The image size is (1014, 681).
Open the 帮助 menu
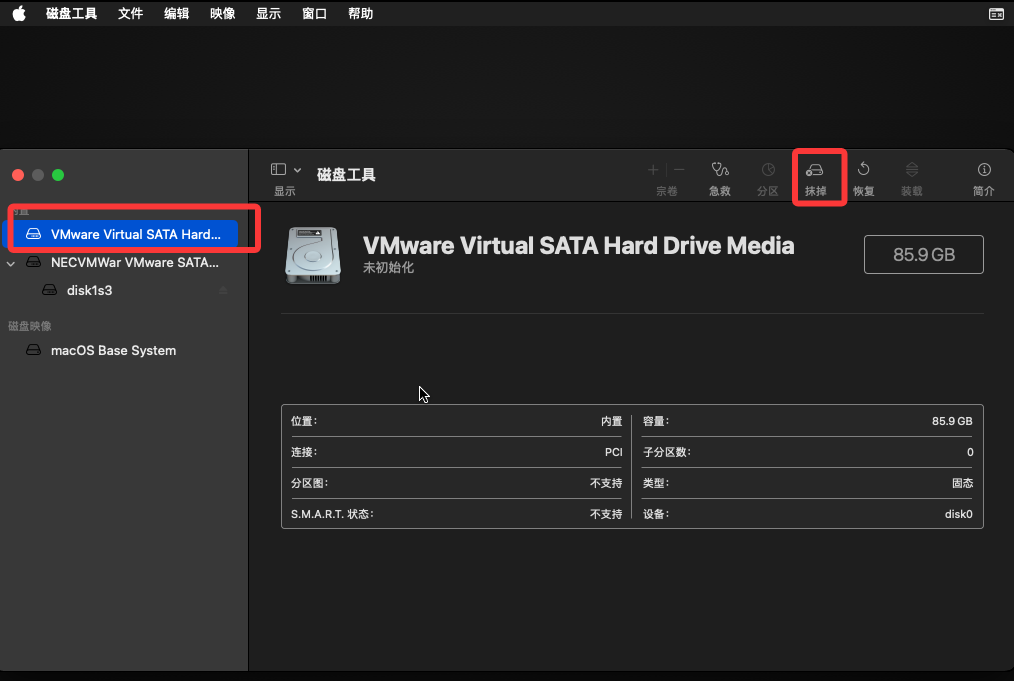point(360,14)
